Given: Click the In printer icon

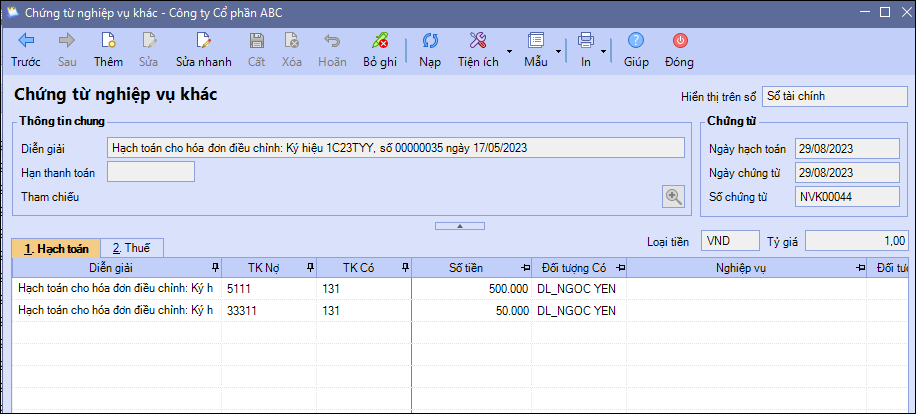Looking at the screenshot, I should pyautogui.click(x=585, y=41).
